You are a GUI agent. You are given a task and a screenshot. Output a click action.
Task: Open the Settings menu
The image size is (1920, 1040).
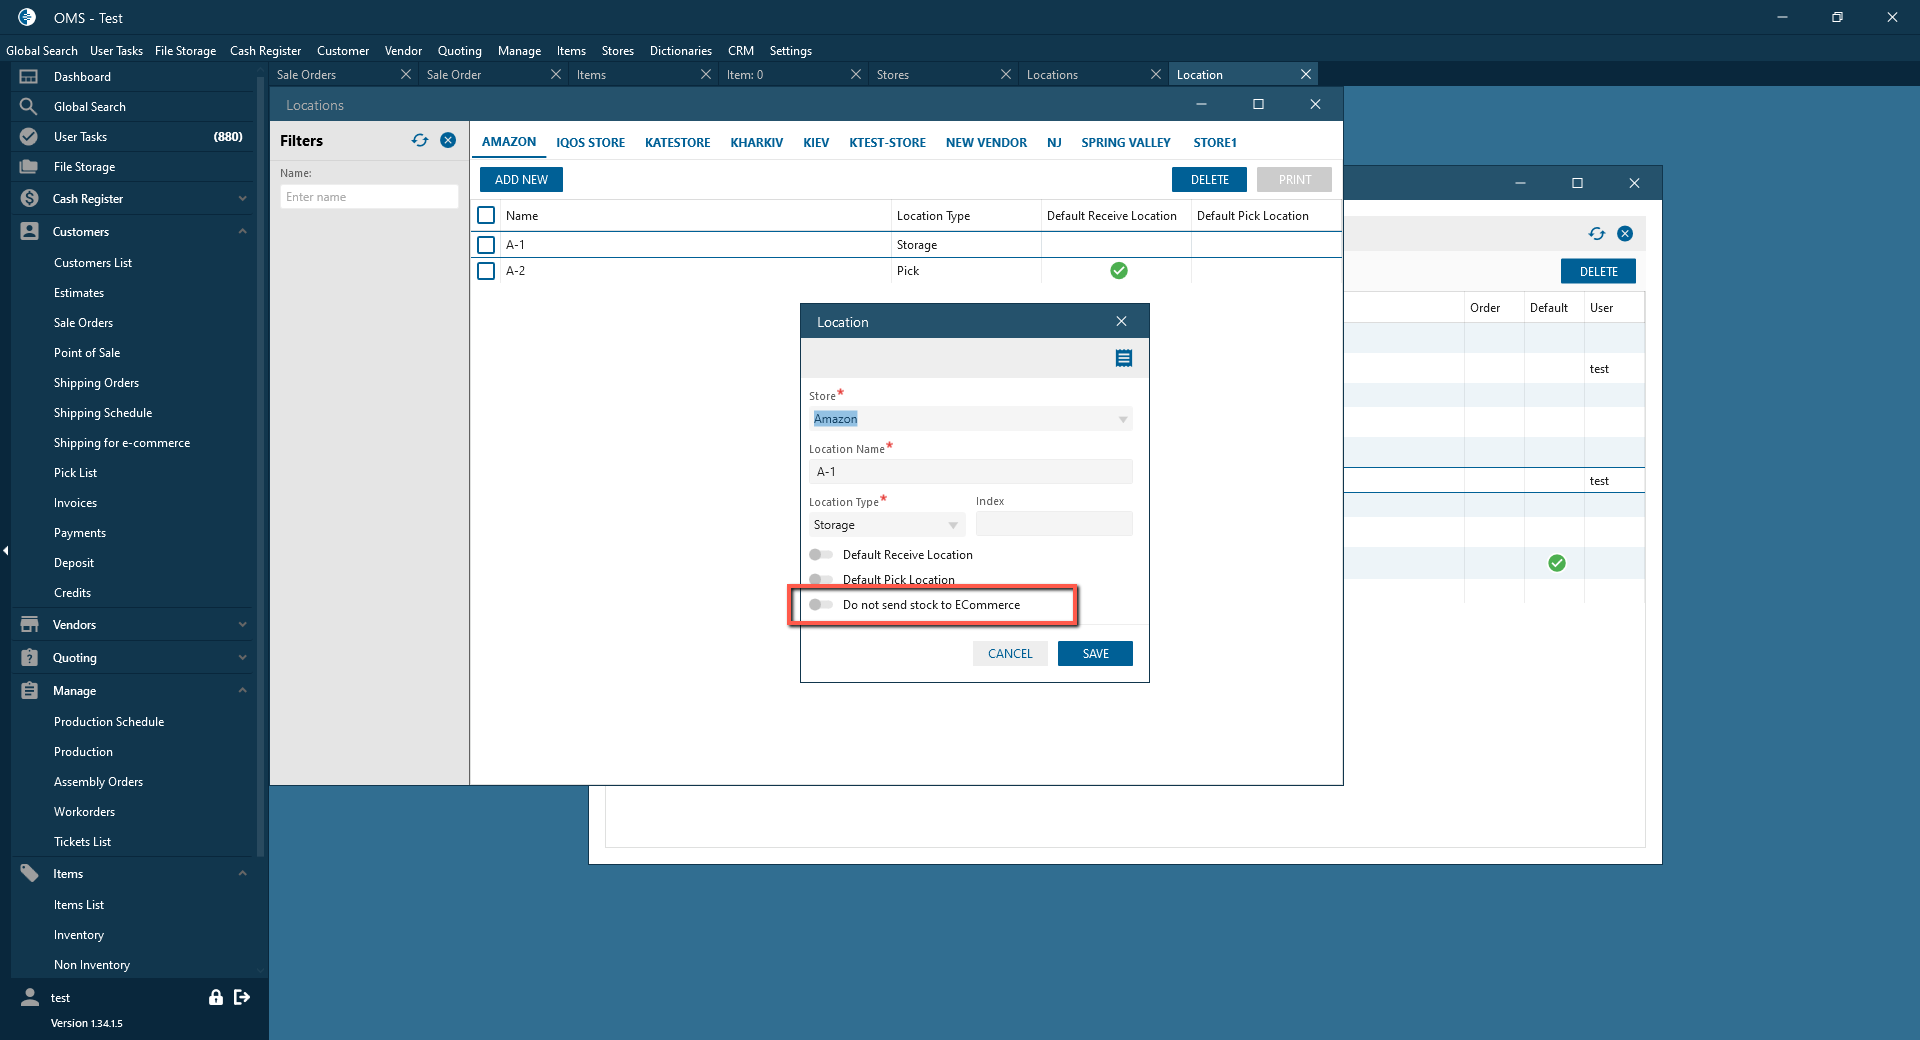(x=791, y=51)
